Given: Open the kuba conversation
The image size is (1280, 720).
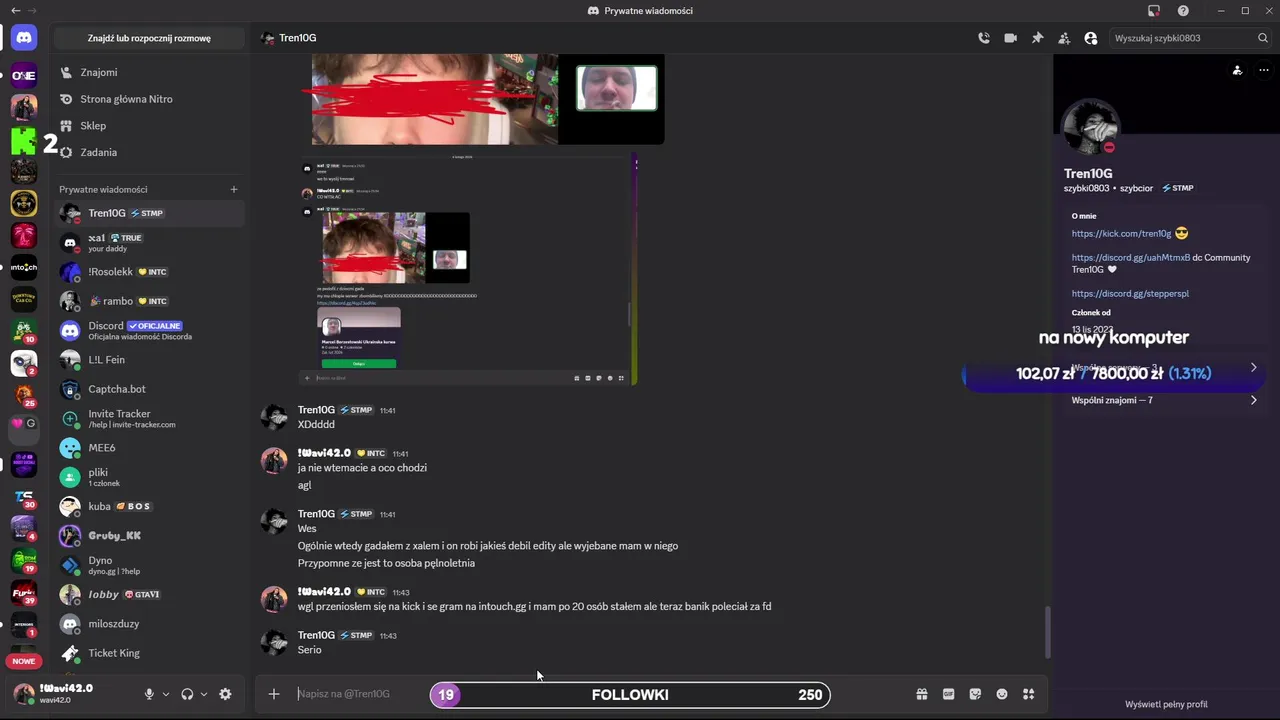Looking at the screenshot, I should click(149, 506).
